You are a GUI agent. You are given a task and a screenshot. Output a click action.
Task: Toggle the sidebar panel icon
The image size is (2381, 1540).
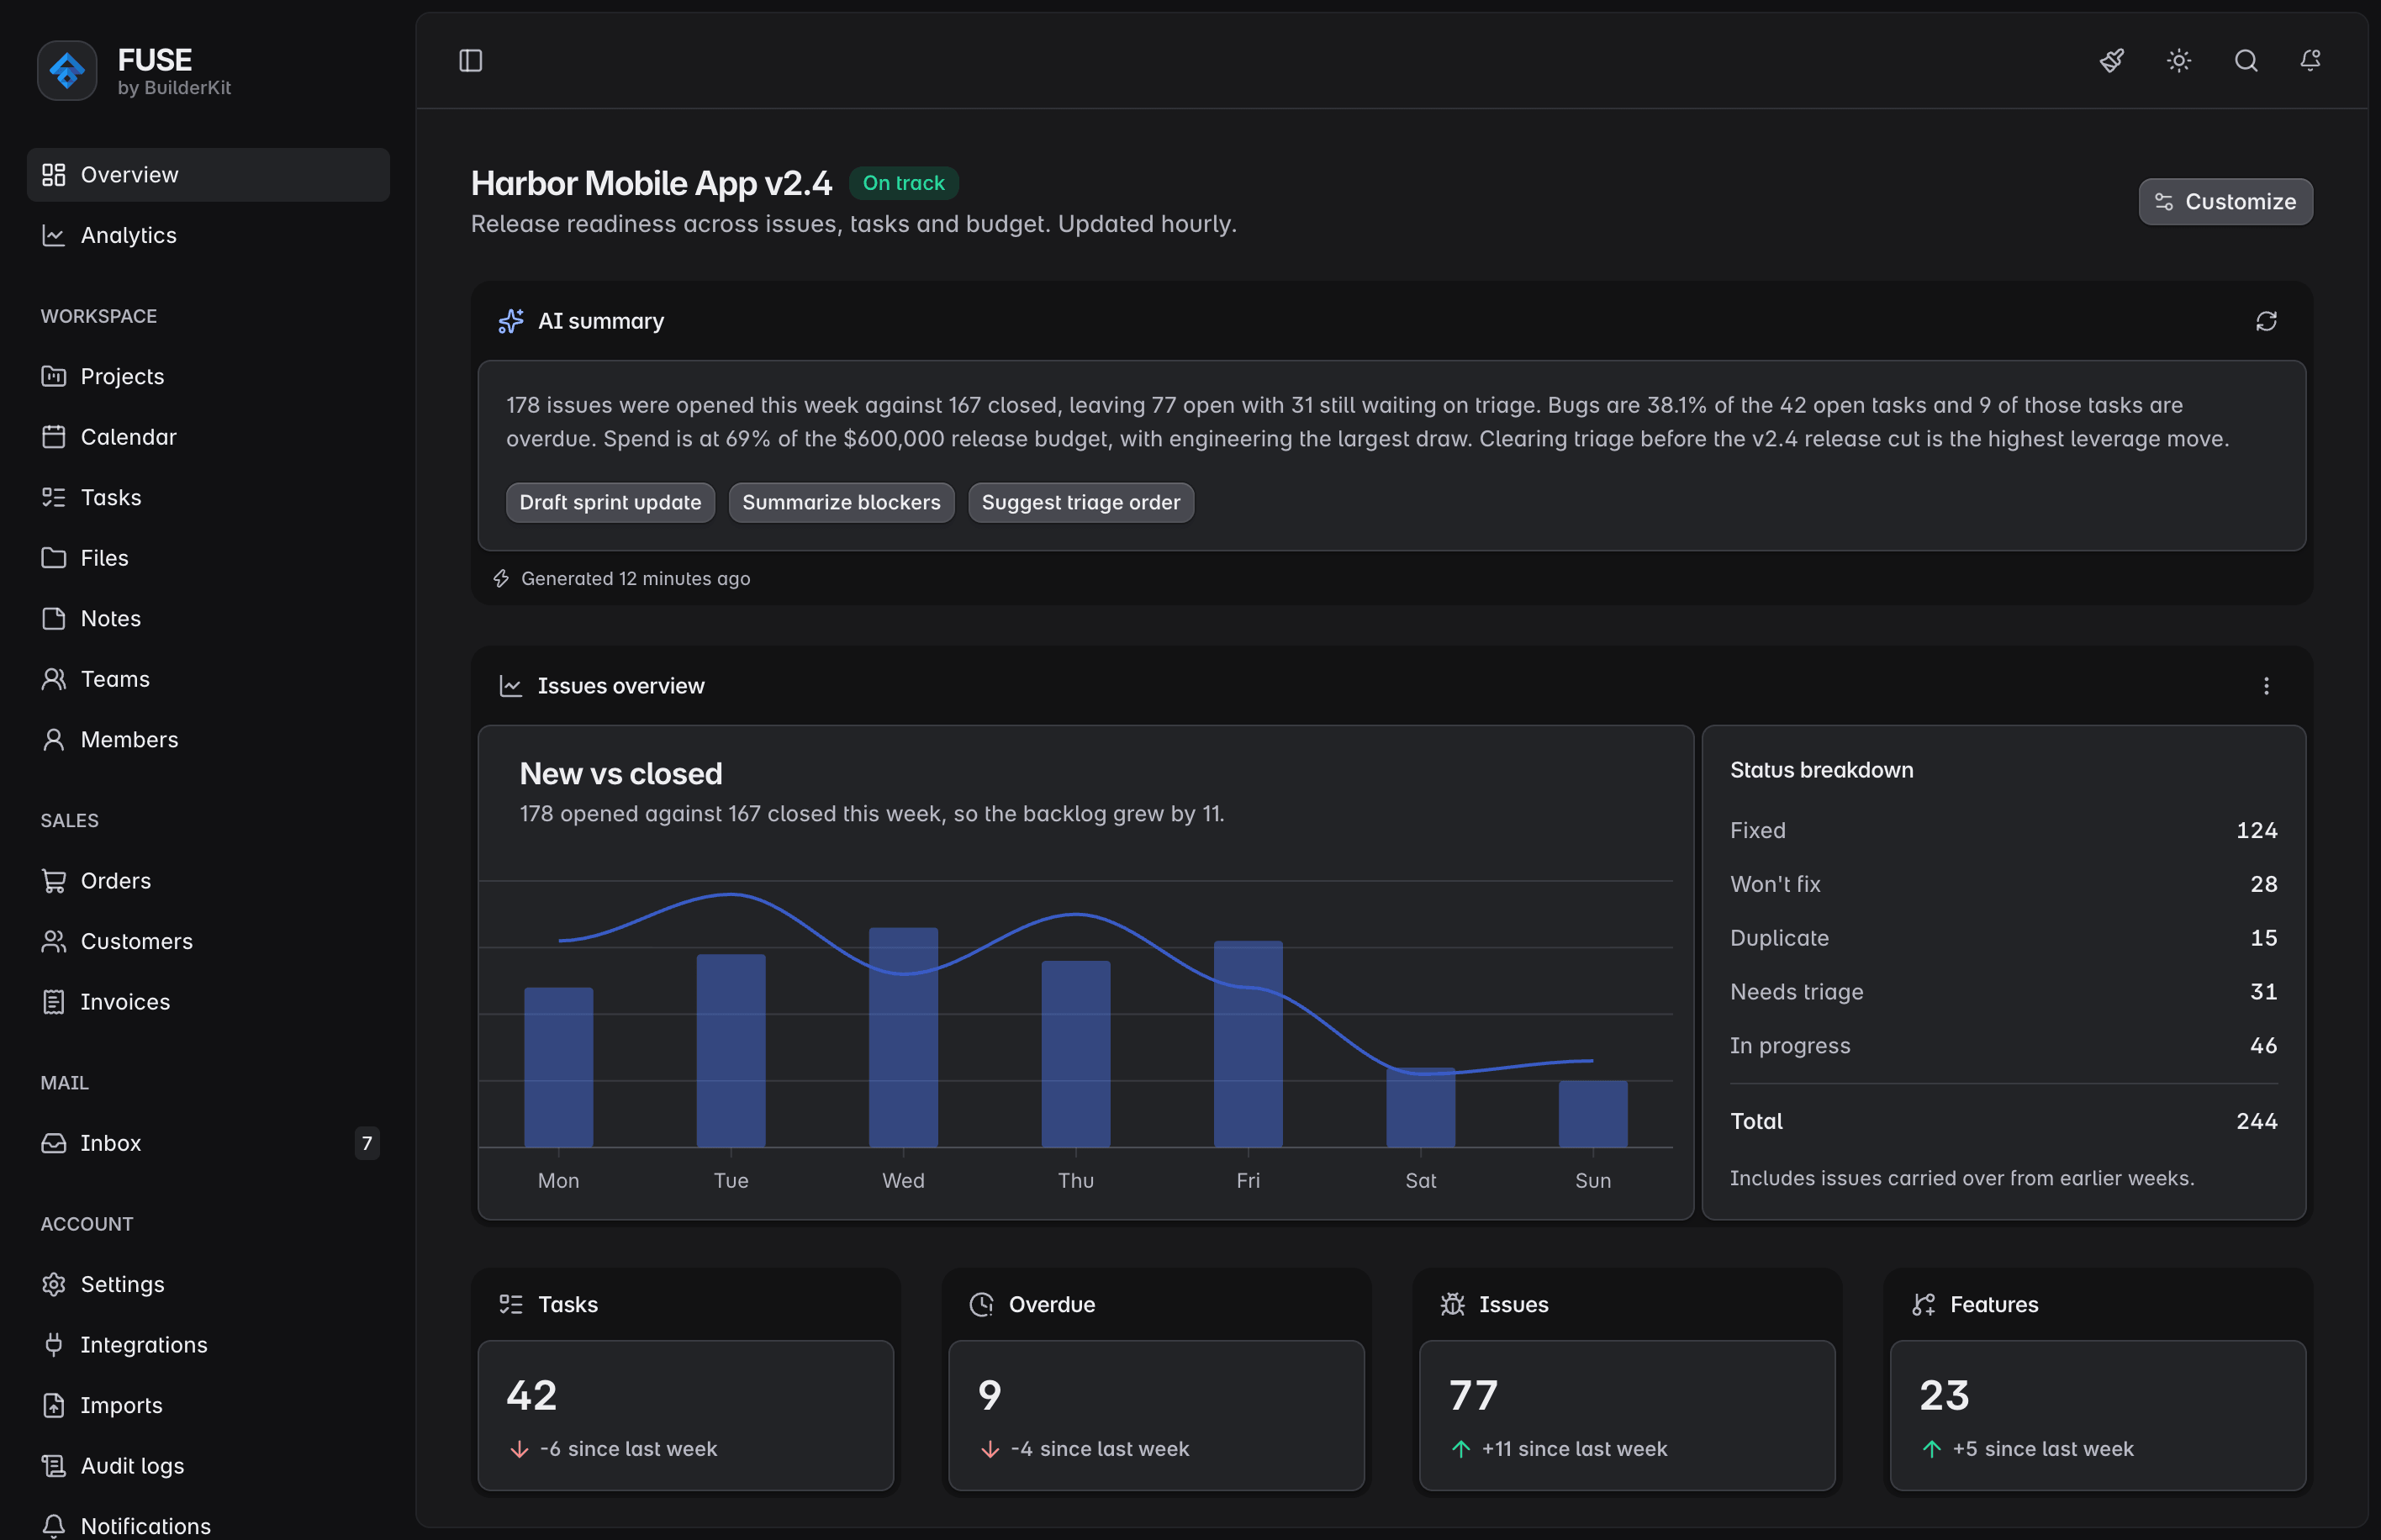(470, 61)
